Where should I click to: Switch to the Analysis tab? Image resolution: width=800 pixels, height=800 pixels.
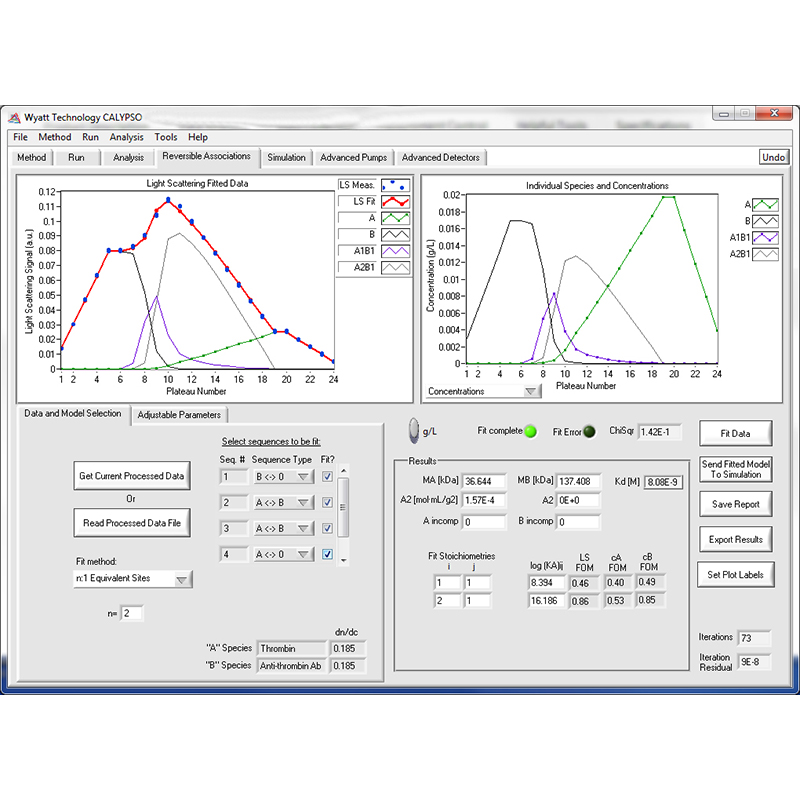(x=129, y=158)
